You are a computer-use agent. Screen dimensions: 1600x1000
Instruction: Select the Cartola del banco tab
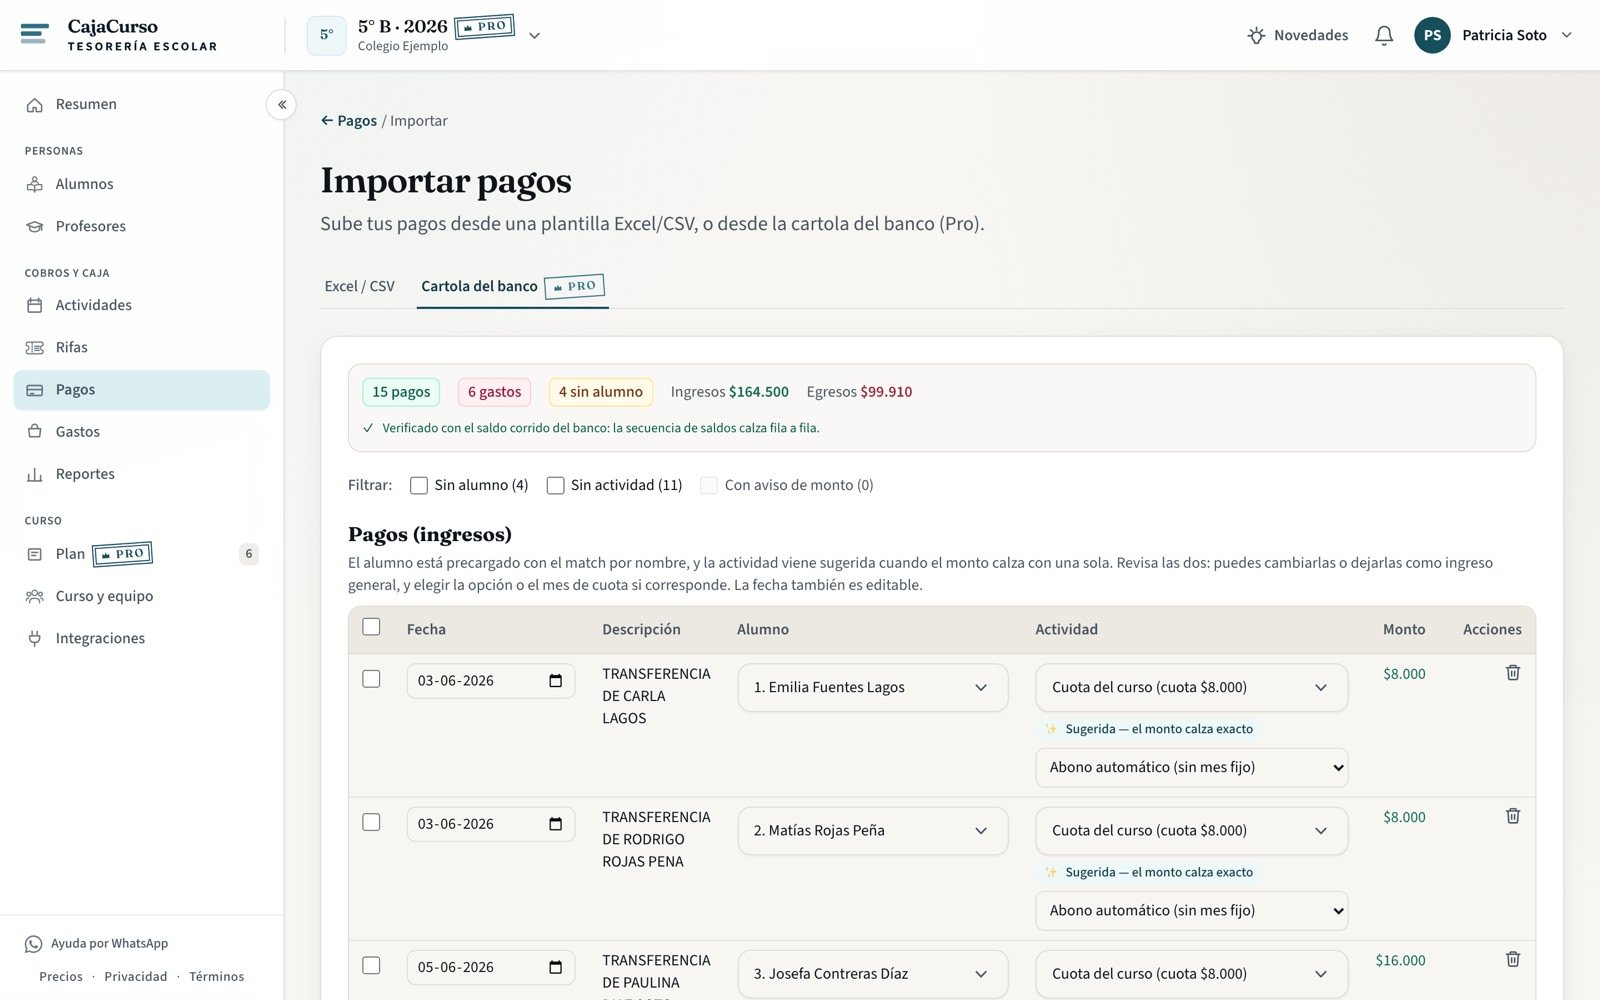pos(512,286)
